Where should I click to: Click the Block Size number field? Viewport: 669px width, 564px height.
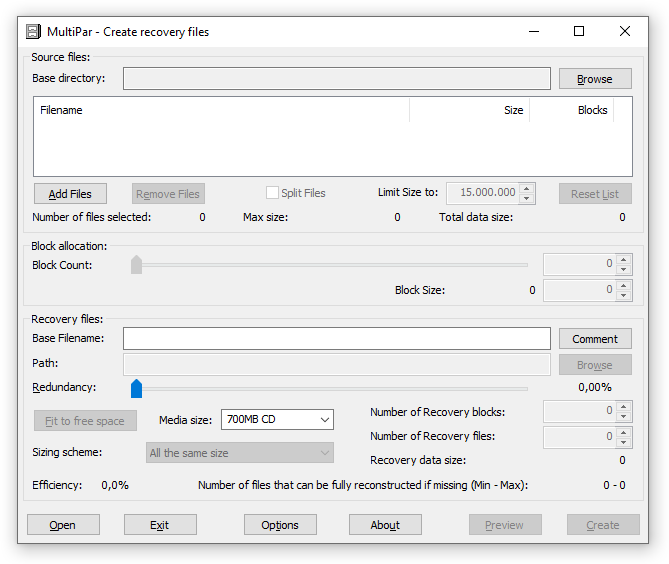[x=579, y=291]
